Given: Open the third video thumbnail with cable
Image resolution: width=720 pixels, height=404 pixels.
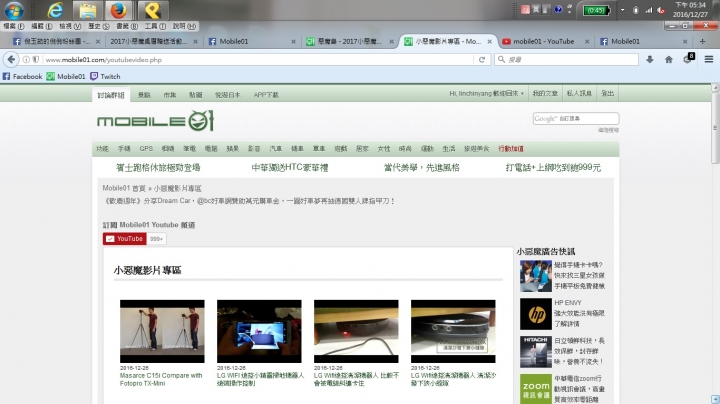Looking at the screenshot, I should (x=356, y=331).
